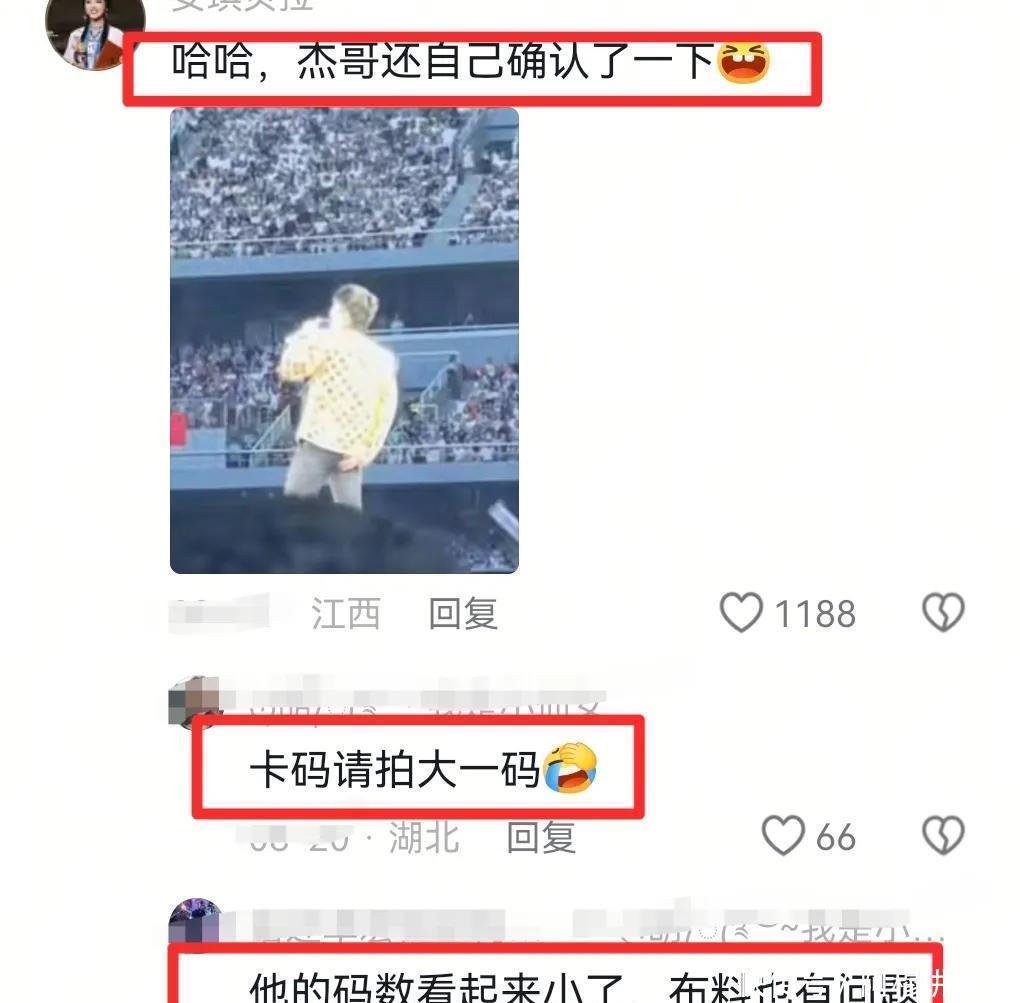Image resolution: width=1020 pixels, height=1003 pixels.
Task: Tap the 1188 like count
Action: tap(815, 613)
